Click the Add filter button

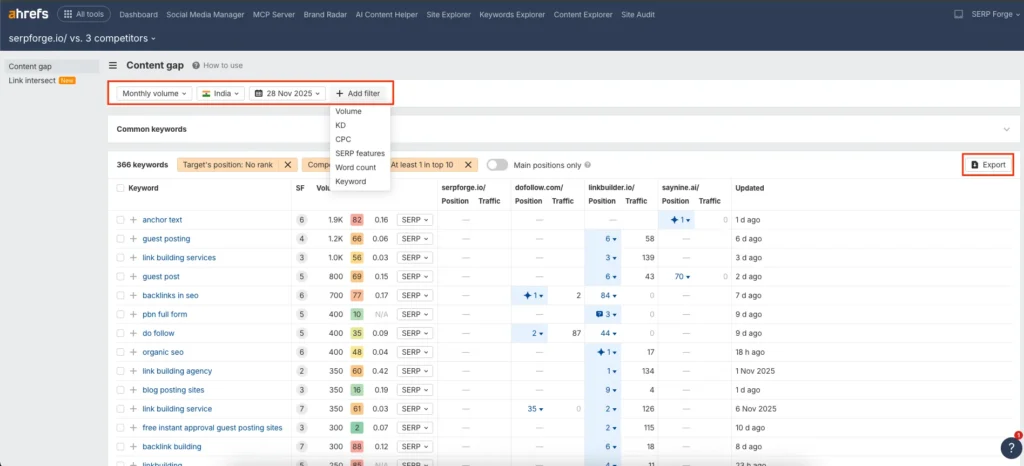pos(358,93)
